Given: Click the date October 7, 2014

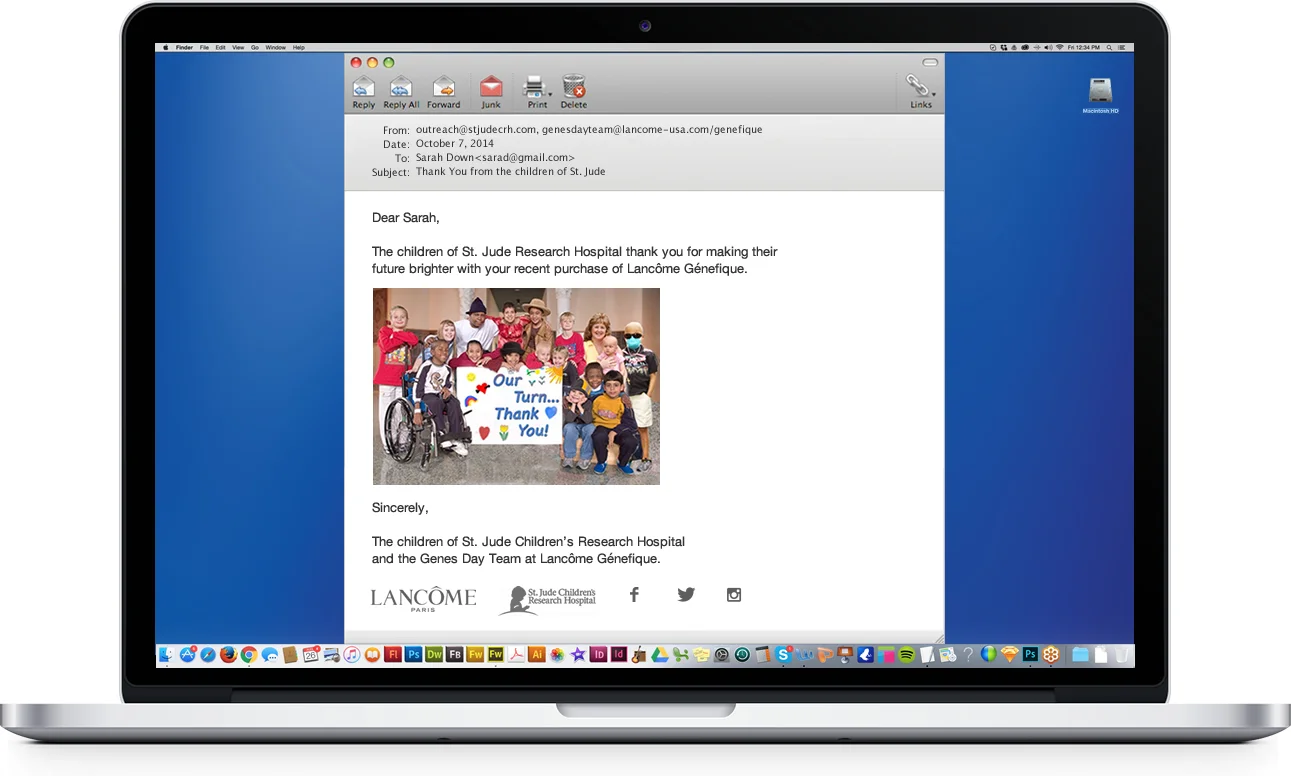Looking at the screenshot, I should [455, 144].
